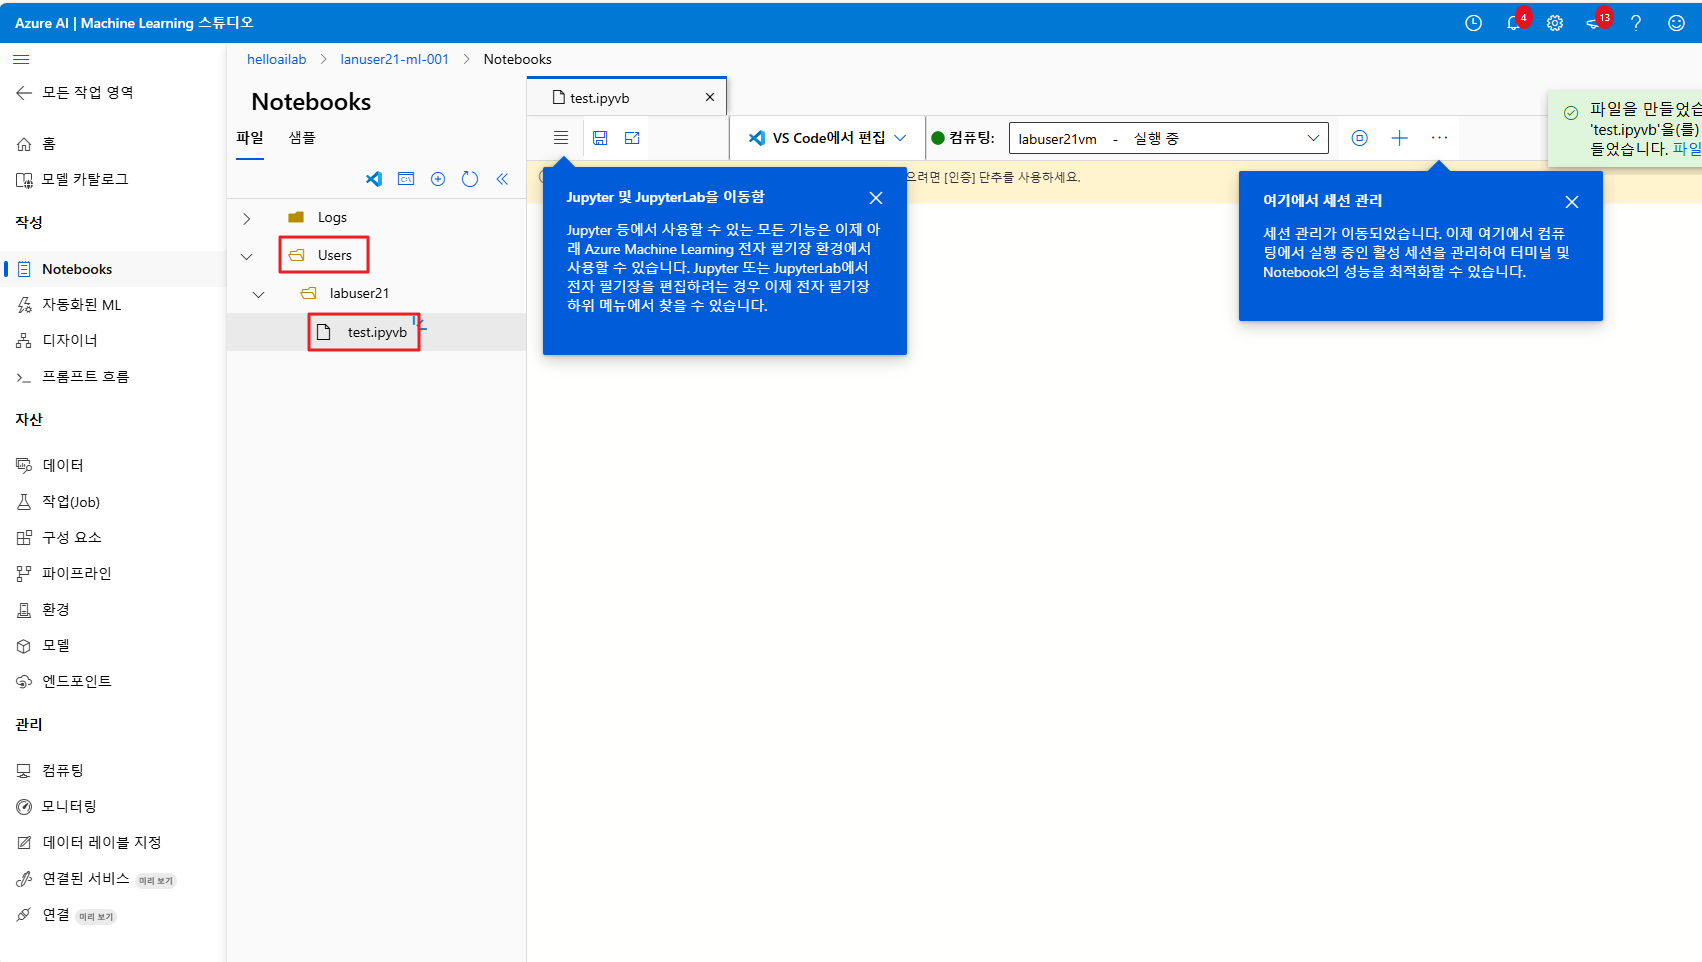Select Notebooks in sidebar
Viewport: 1702px width, 962px height.
tap(113, 269)
